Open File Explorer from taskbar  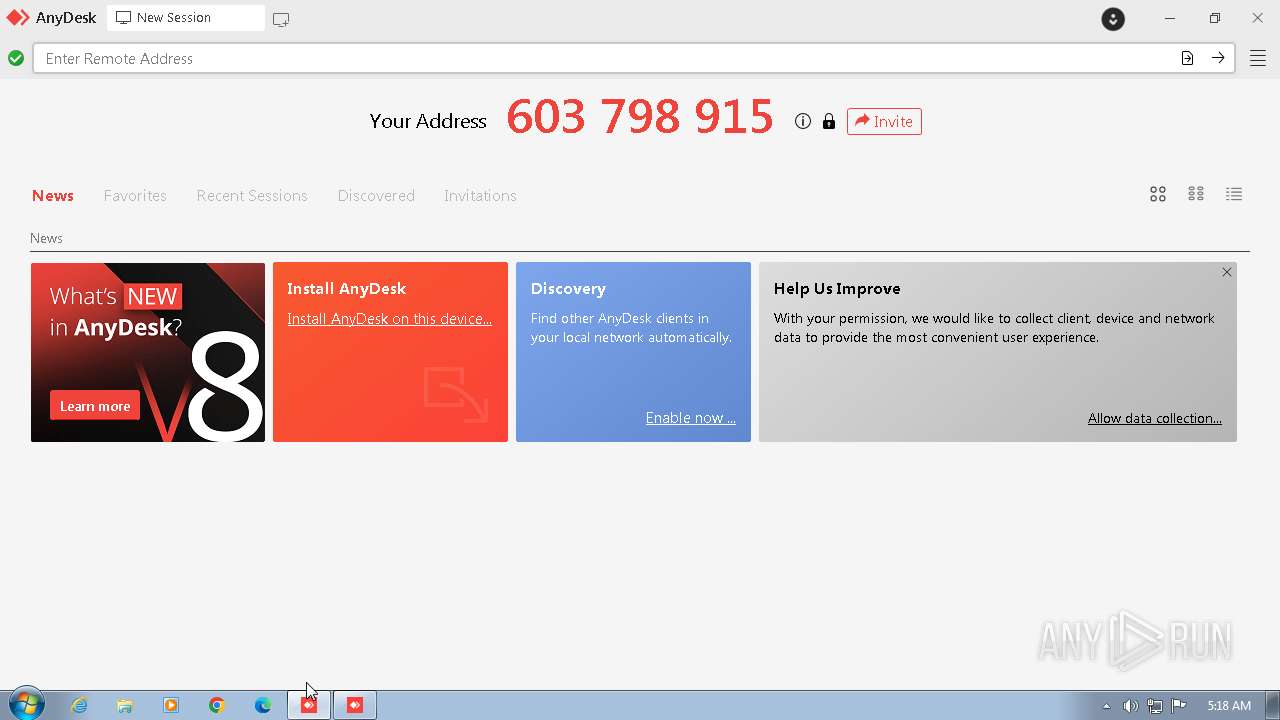pos(125,705)
